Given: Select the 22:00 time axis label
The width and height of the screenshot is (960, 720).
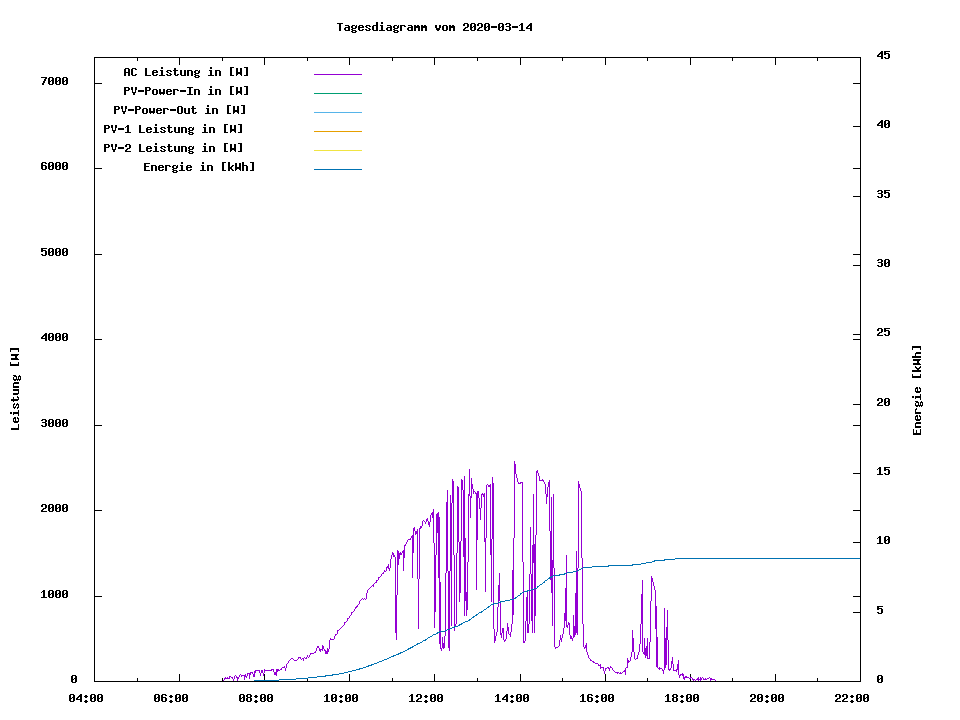Looking at the screenshot, I should tap(852, 698).
